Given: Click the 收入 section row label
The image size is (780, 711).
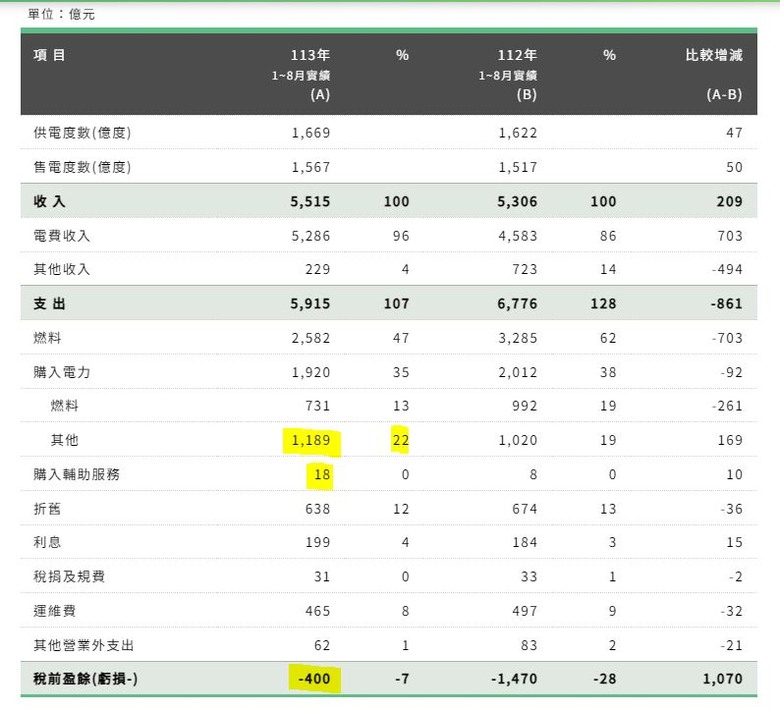Looking at the screenshot, I should coord(49,202).
